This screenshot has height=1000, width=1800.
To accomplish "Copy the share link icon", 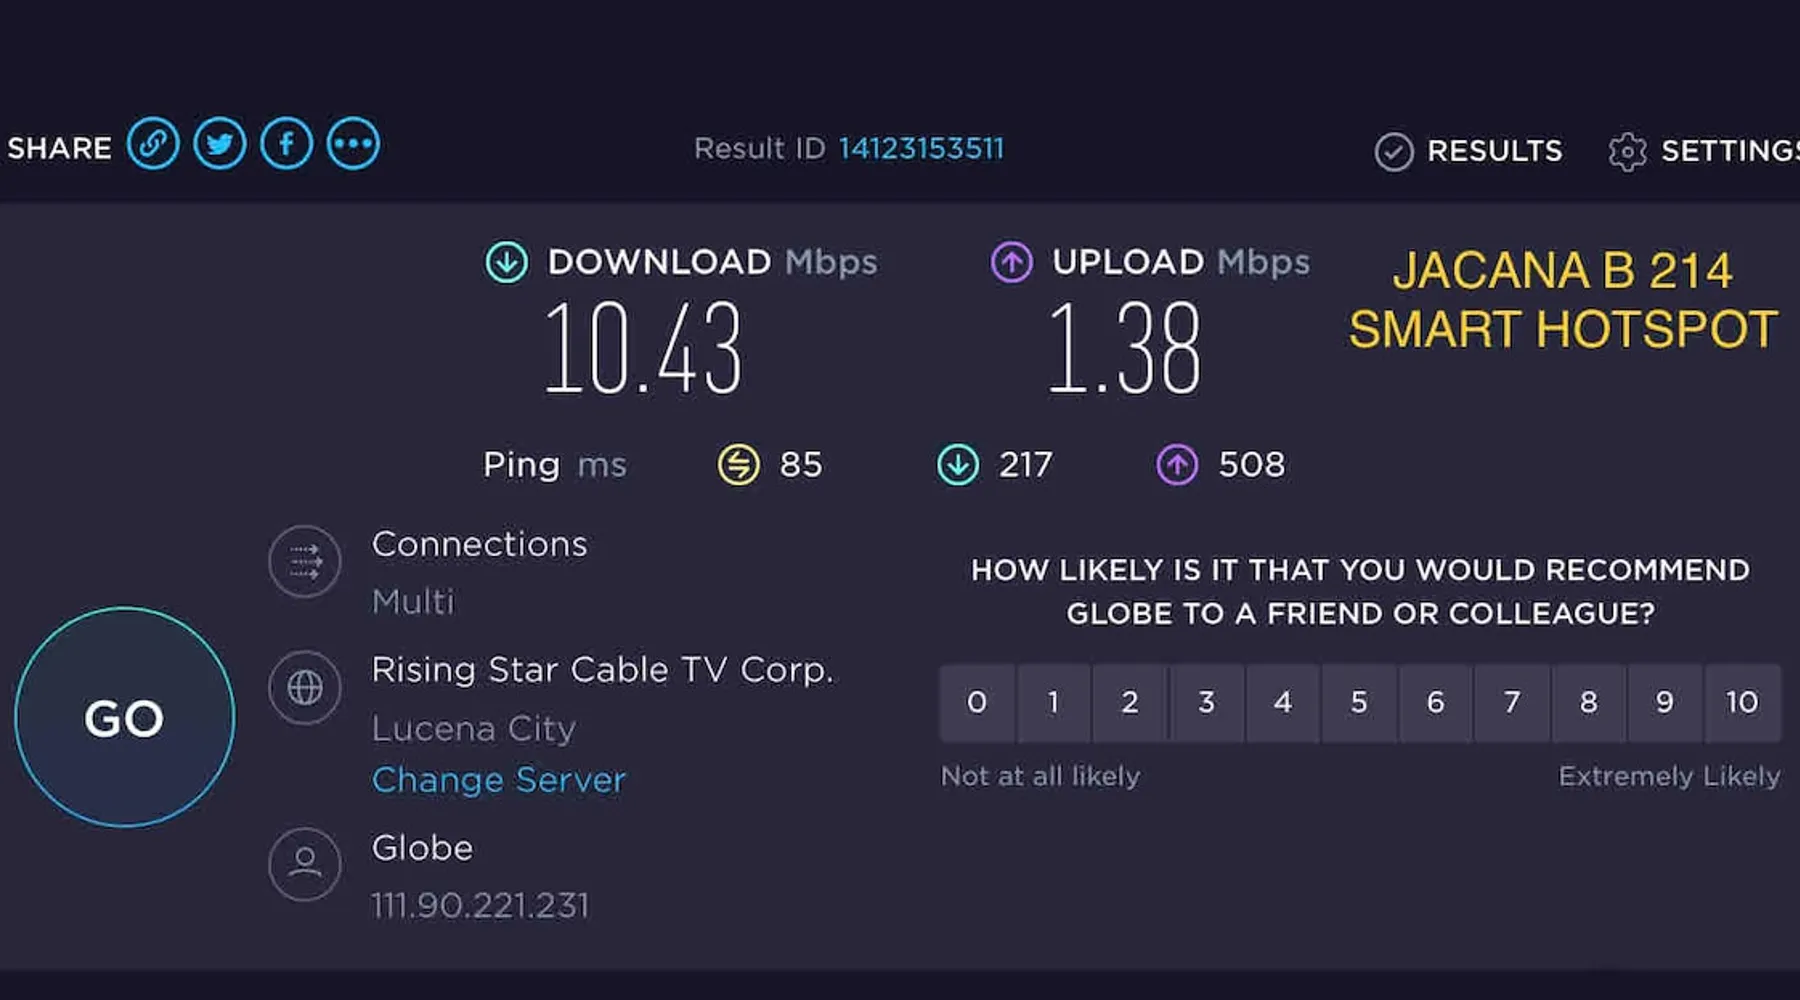I will pyautogui.click(x=153, y=144).
